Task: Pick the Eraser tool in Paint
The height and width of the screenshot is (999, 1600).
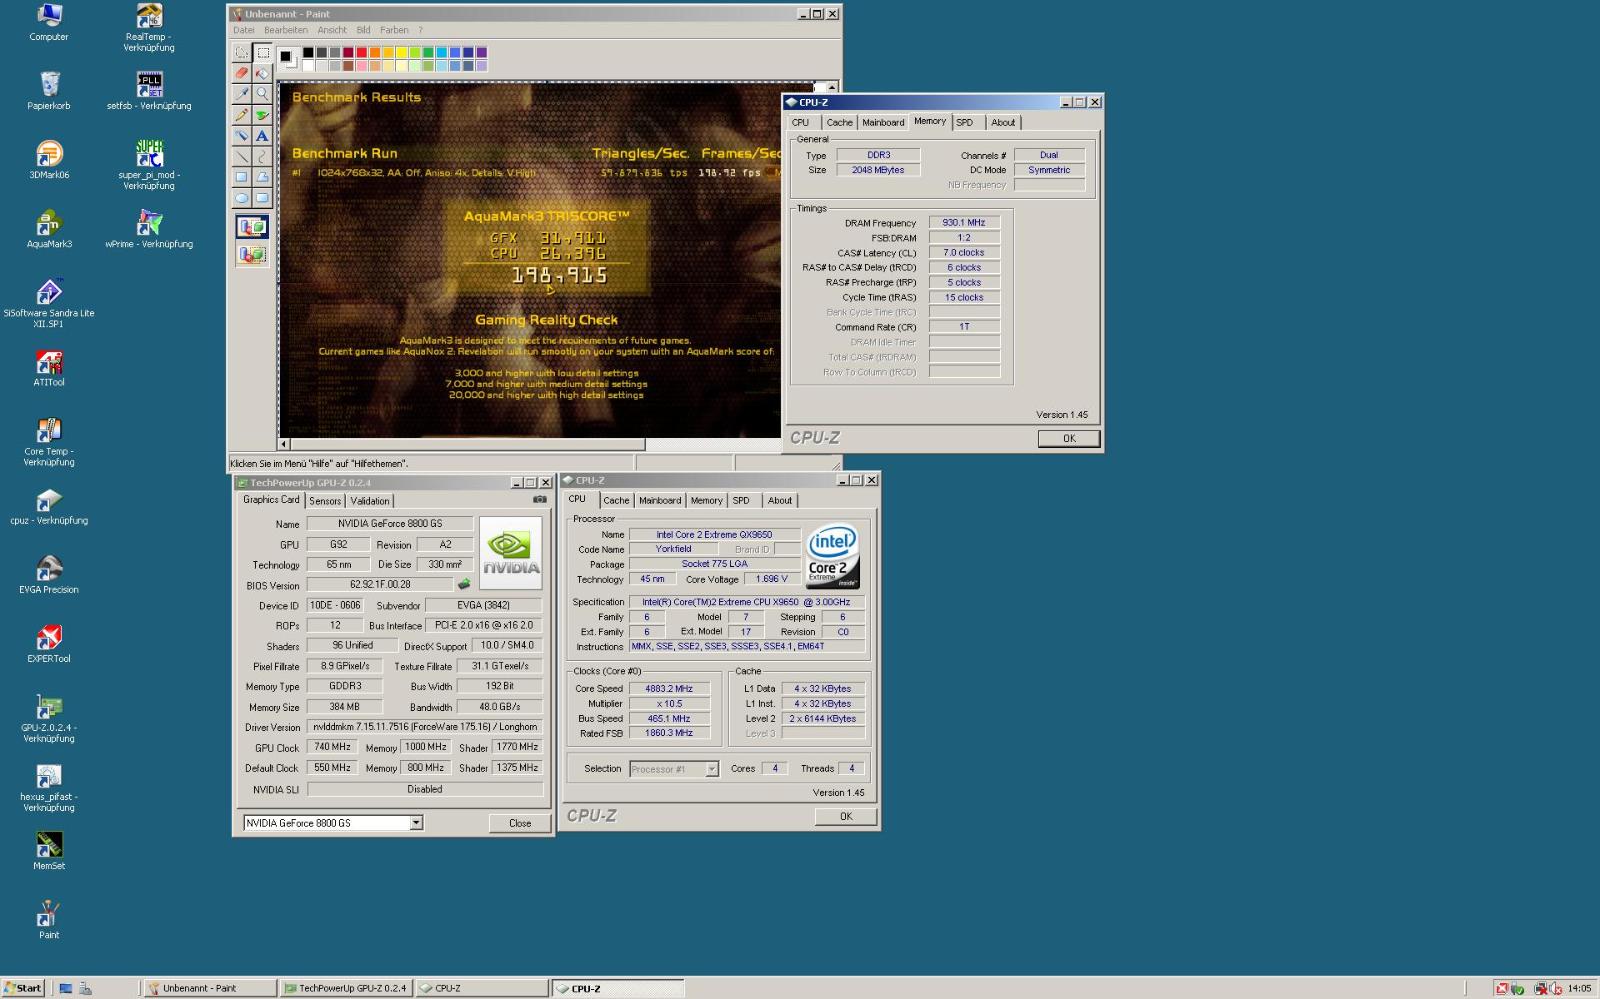Action: pyautogui.click(x=241, y=73)
